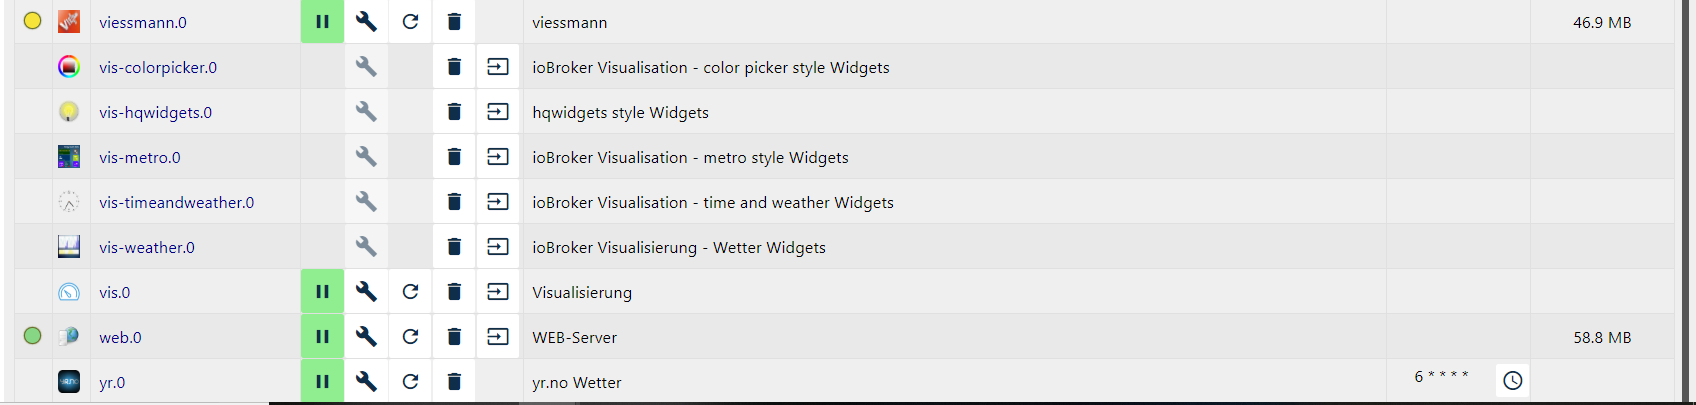The image size is (1696, 405).
Task: Edit yr.0 schedule clock icon
Action: pos(1512,380)
